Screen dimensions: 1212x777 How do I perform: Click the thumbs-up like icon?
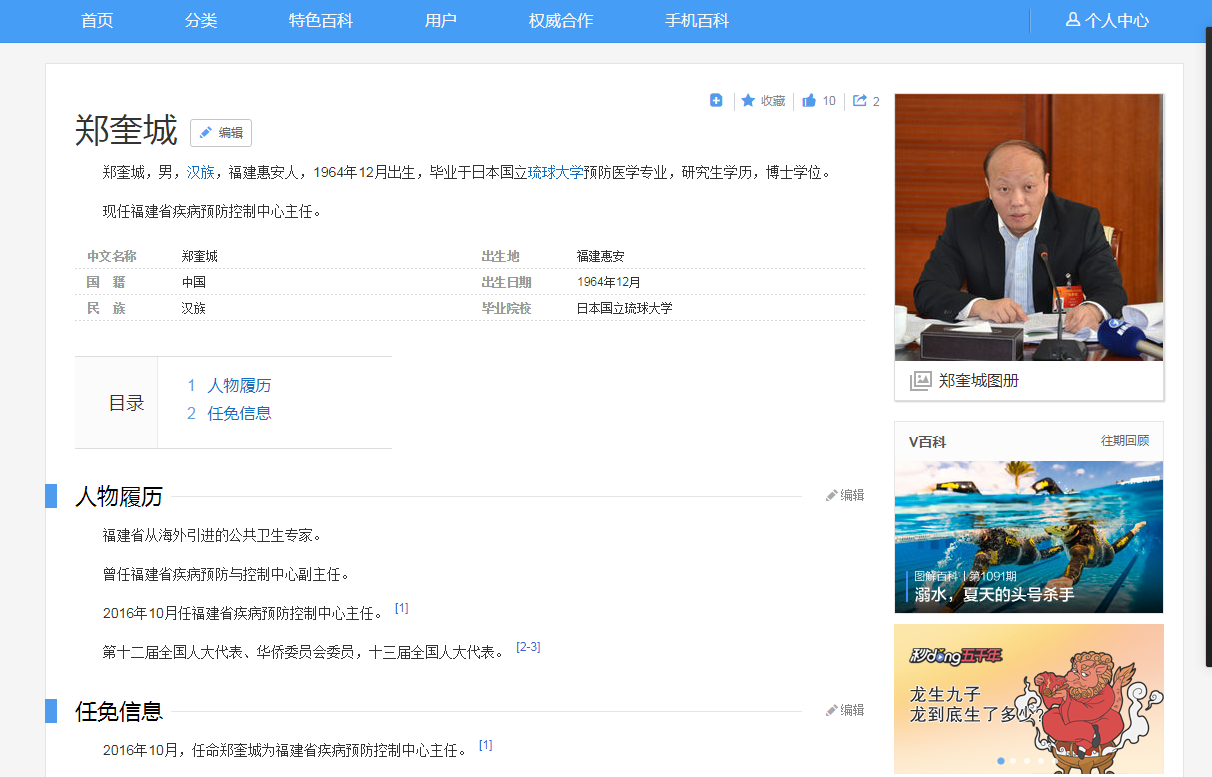tap(809, 101)
